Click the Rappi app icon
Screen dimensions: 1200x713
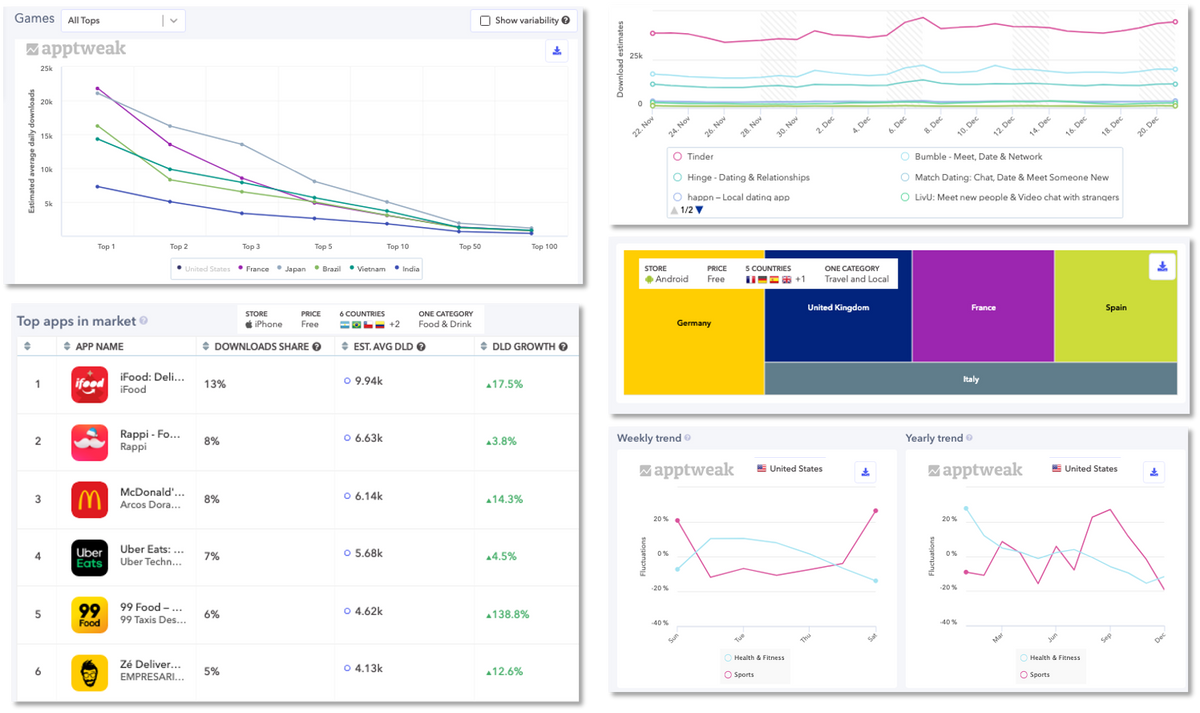click(89, 442)
